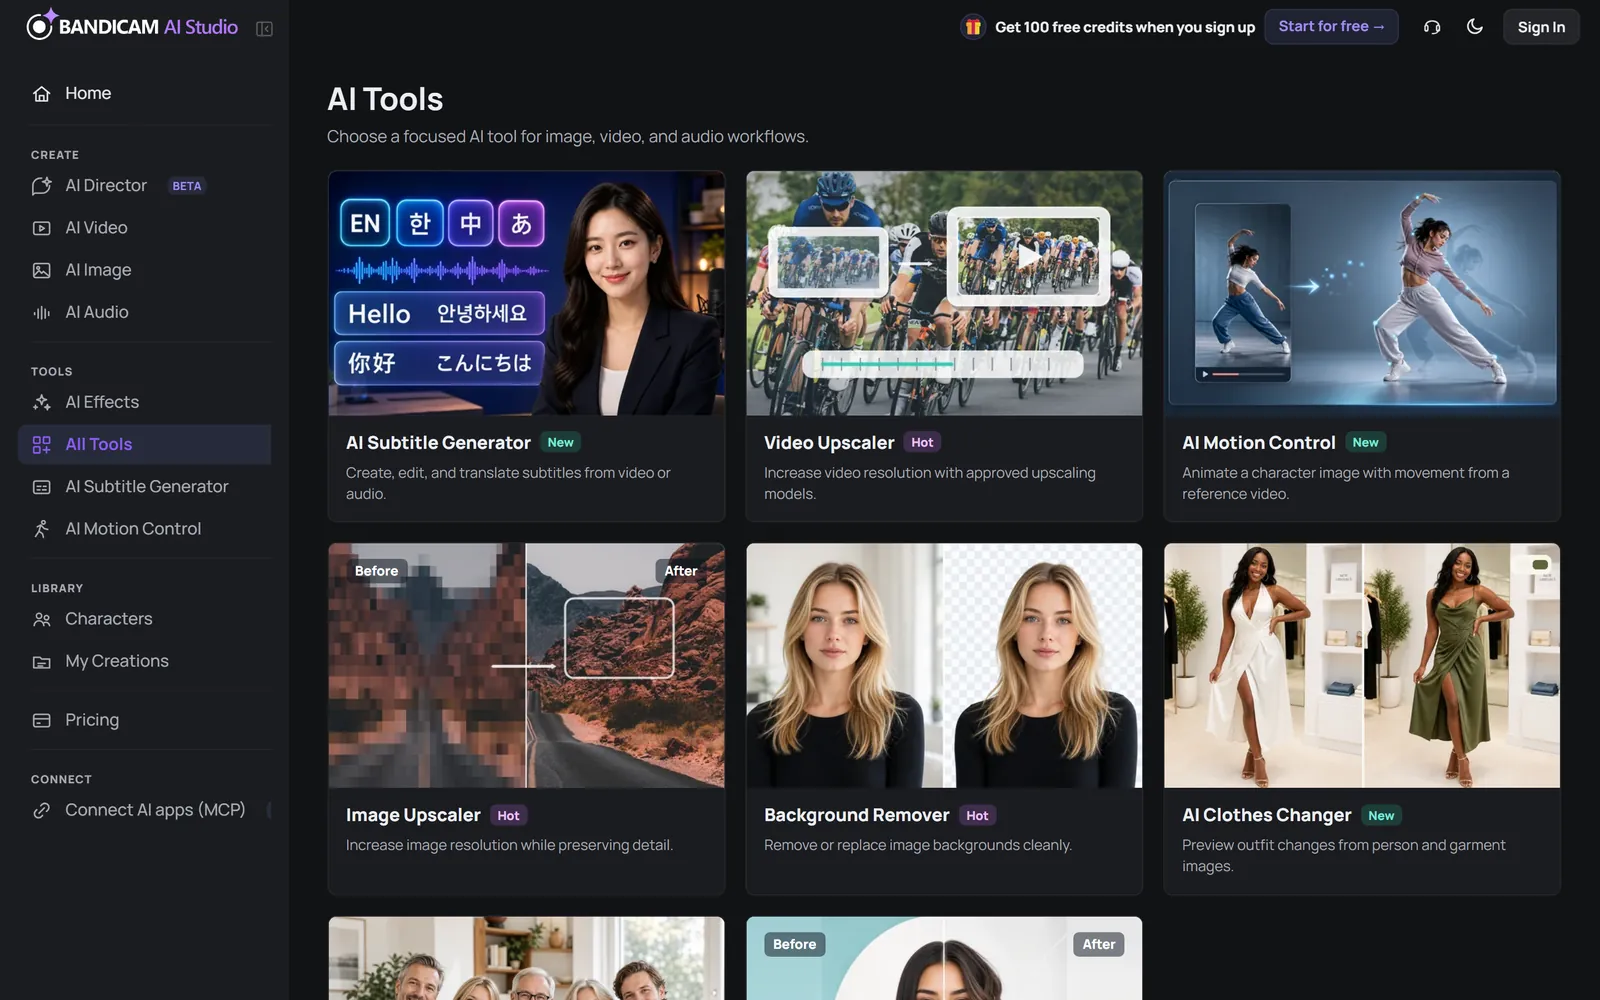
Task: Click the AI Video play icon
Action: click(41, 228)
